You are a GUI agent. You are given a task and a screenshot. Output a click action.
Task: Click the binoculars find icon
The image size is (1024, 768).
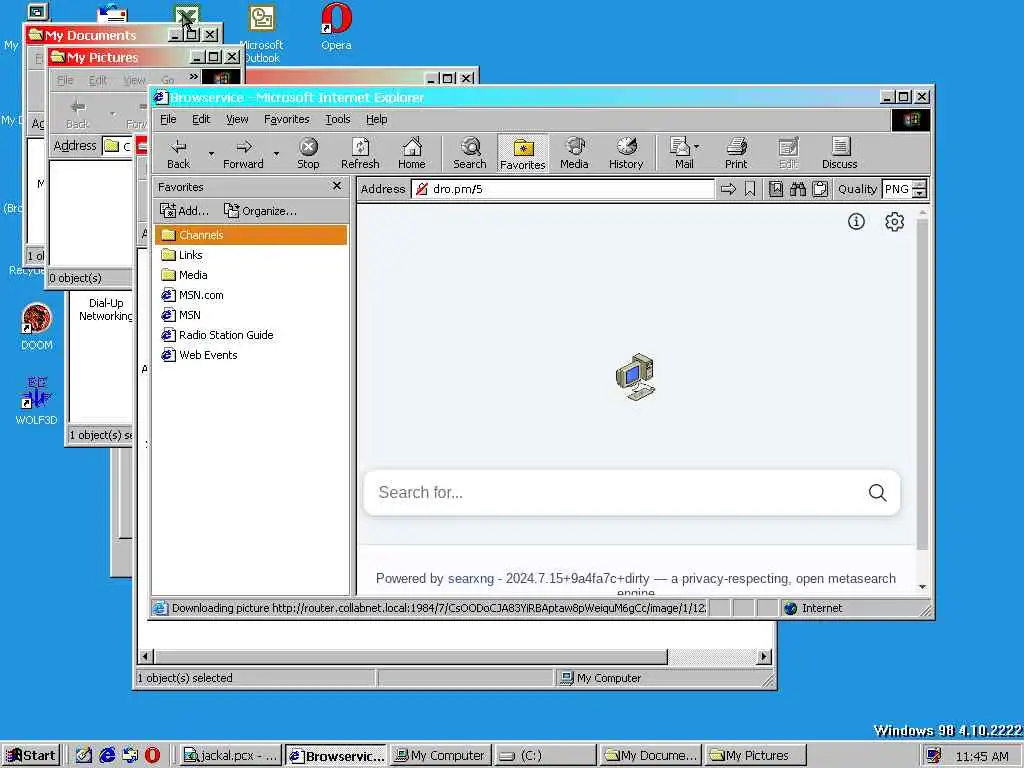tap(797, 189)
